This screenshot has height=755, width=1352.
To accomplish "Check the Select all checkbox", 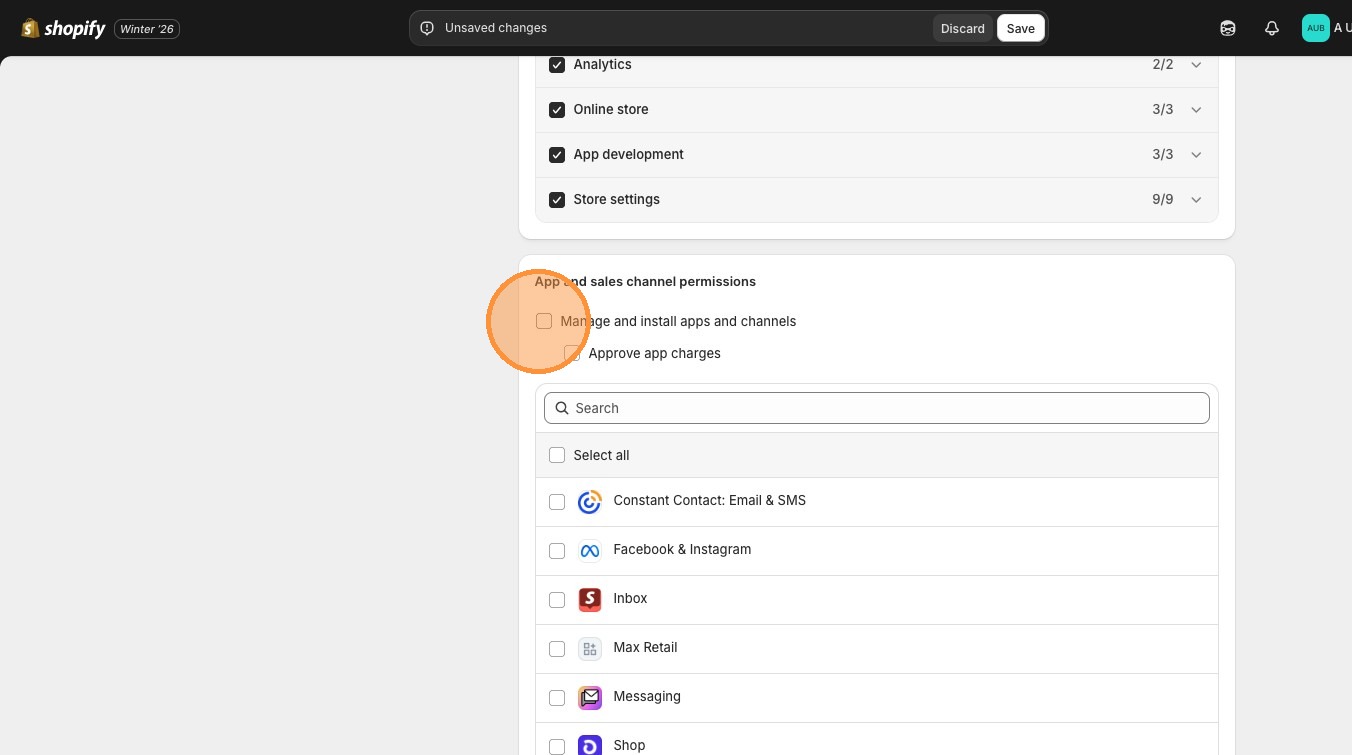I will pos(557,455).
